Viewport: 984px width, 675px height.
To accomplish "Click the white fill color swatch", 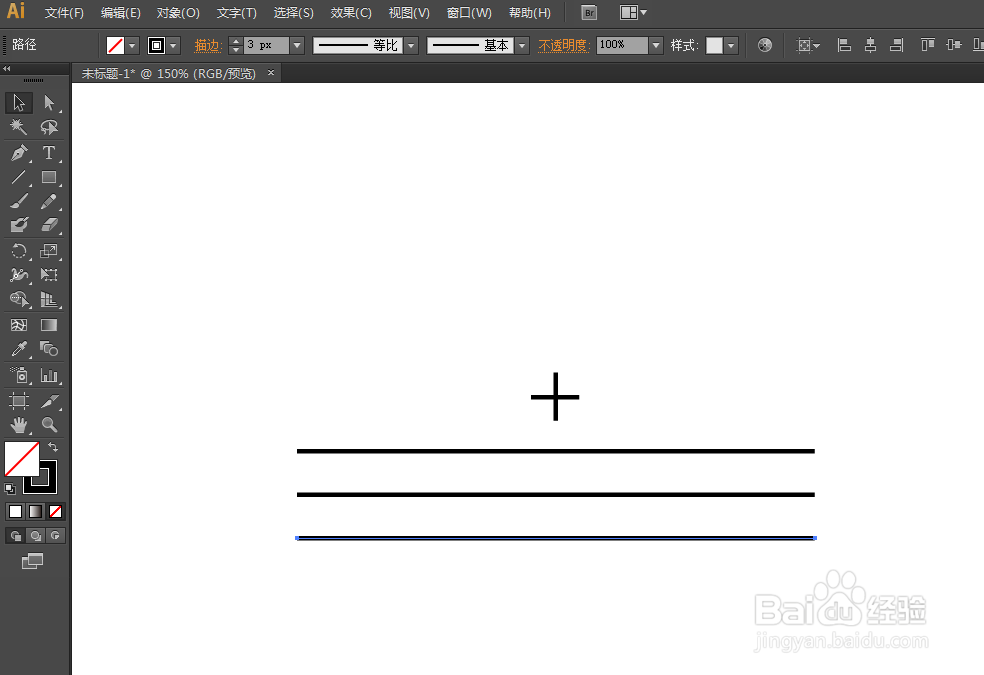I will click(15, 511).
